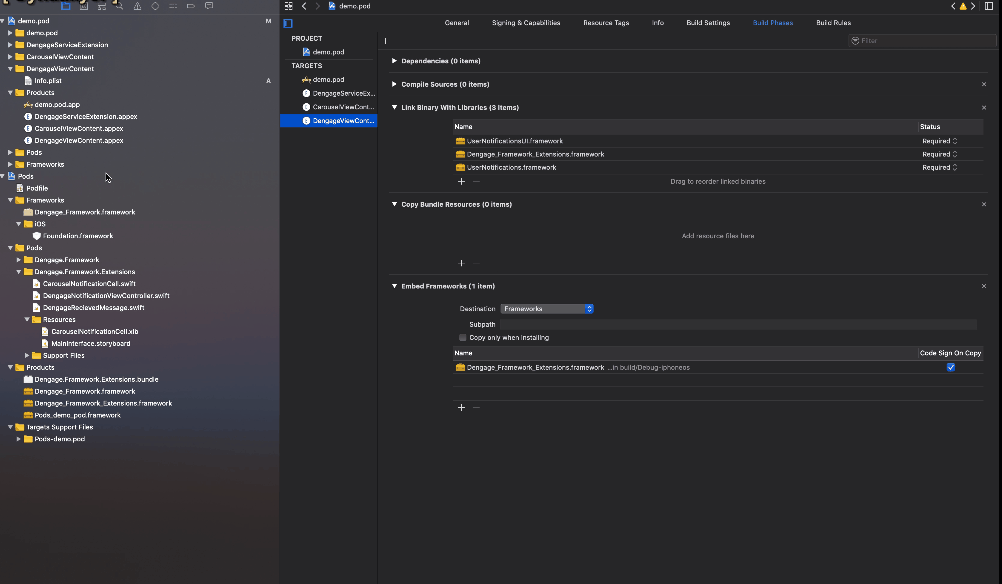Toggle the editor split-pane layout icon

point(989,6)
